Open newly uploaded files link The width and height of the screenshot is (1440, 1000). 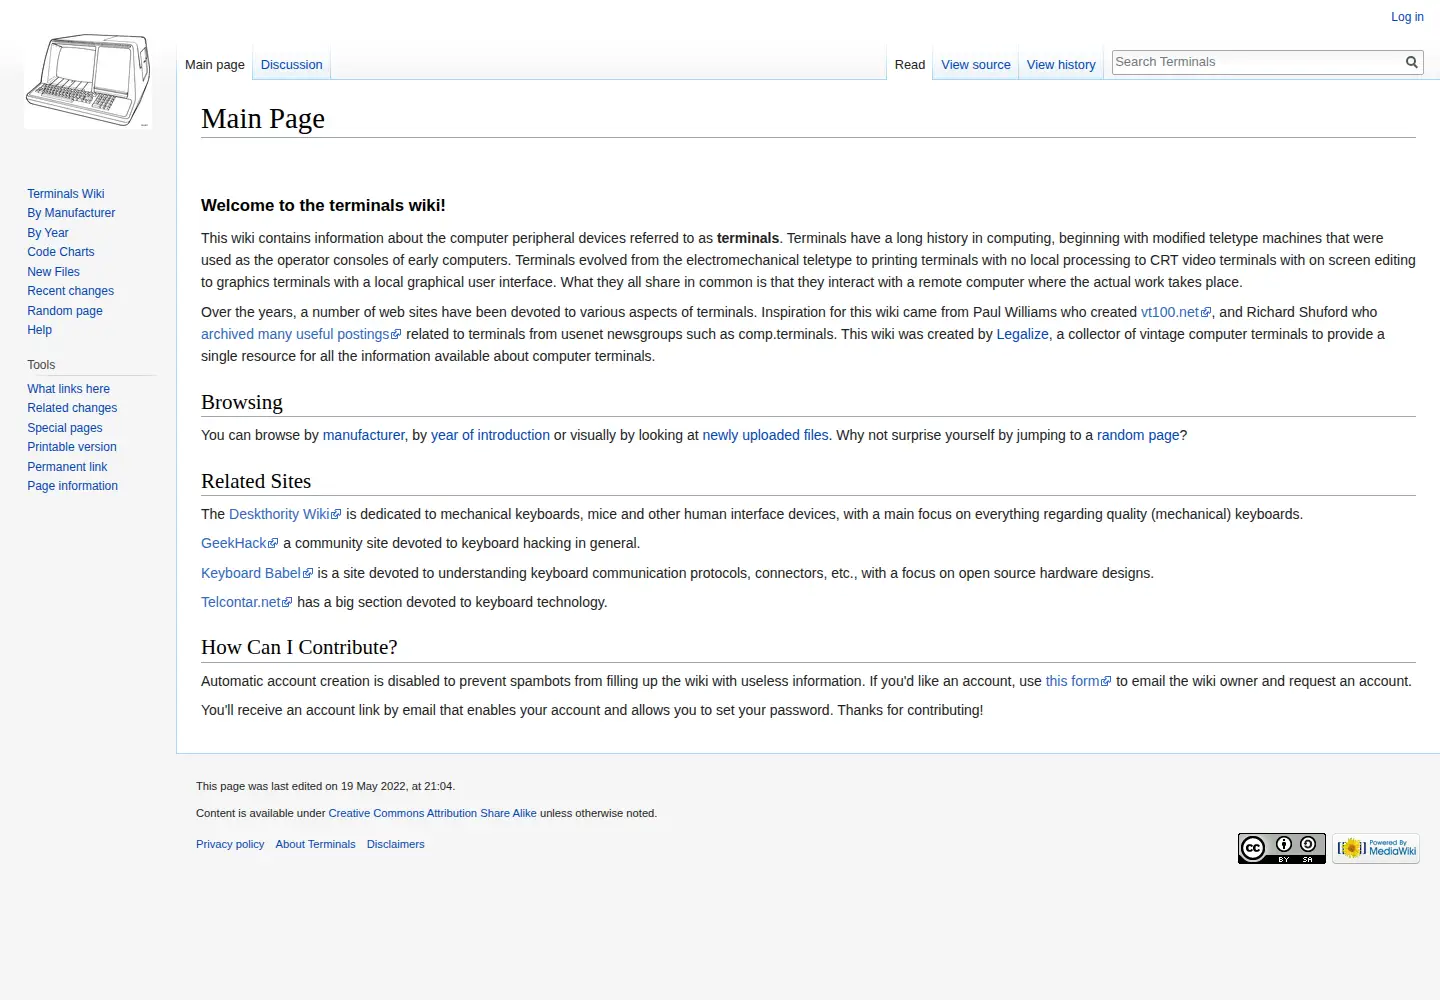tap(765, 435)
